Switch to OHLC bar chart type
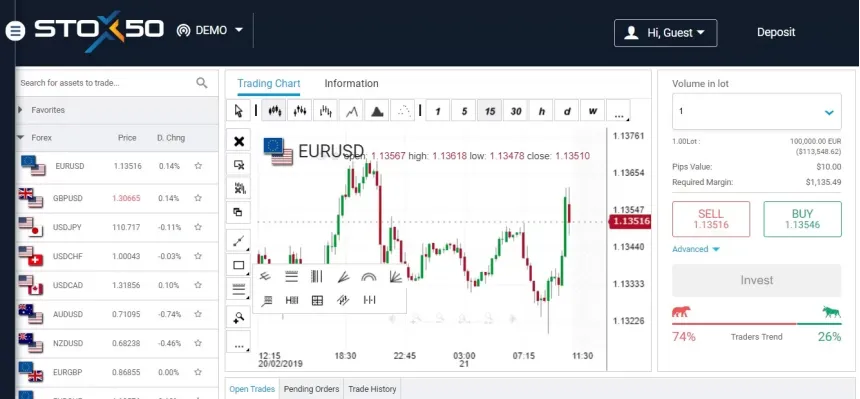The height and width of the screenshot is (399, 860). (x=325, y=111)
